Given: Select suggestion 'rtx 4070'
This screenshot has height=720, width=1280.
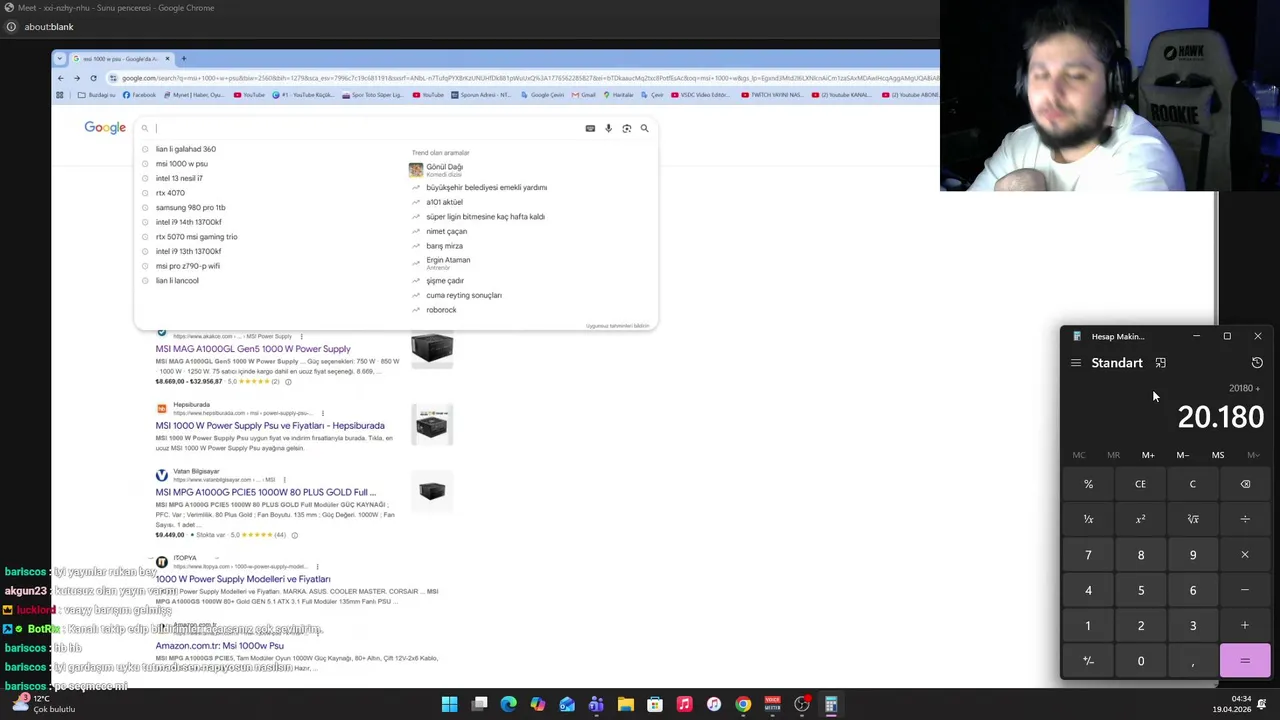Looking at the screenshot, I should click(170, 193).
